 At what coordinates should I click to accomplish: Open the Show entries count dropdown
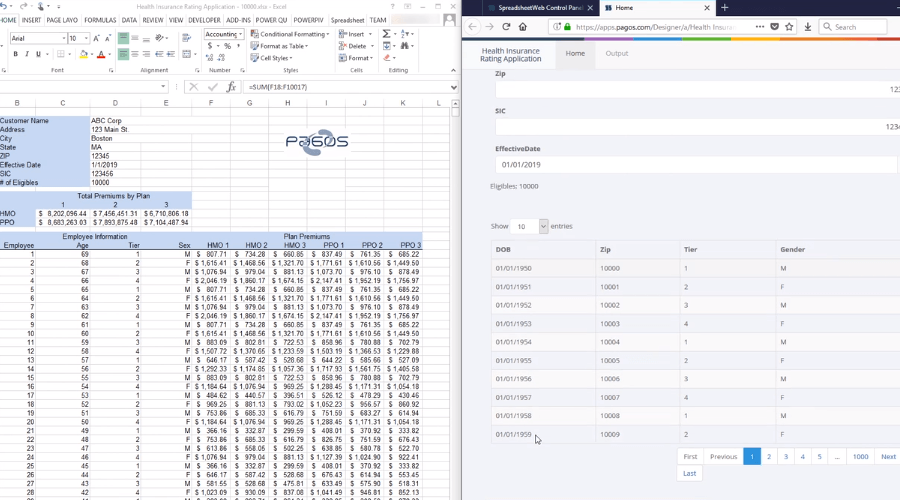(x=528, y=226)
